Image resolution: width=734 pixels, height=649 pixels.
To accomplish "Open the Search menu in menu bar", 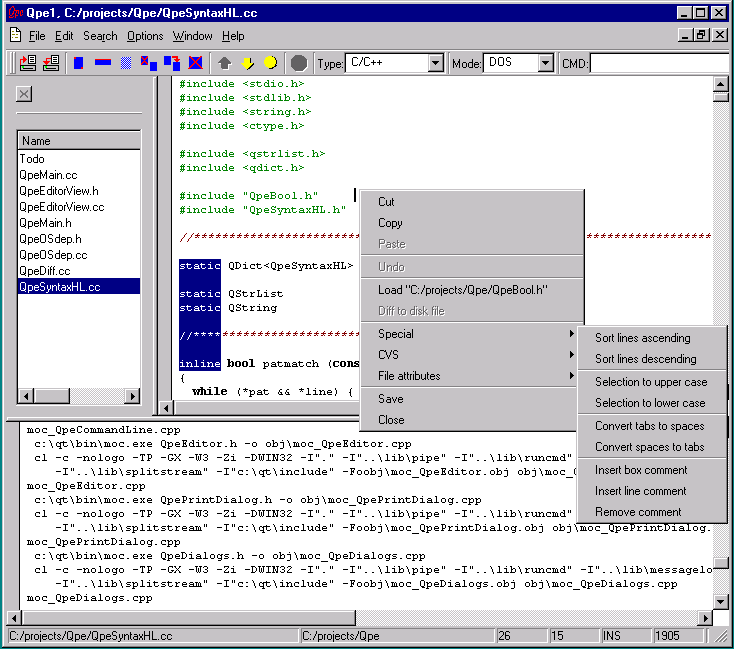I will [x=100, y=36].
